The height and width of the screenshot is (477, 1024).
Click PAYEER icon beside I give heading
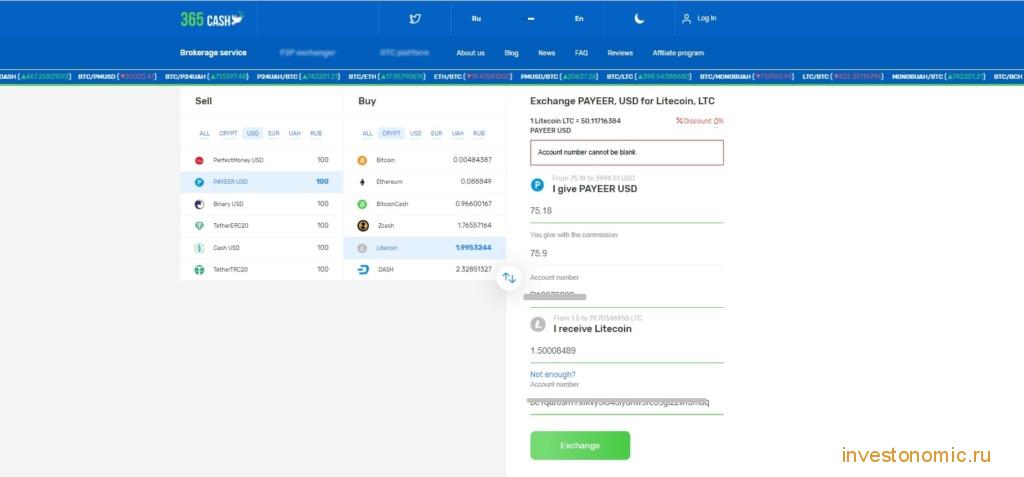[537, 185]
